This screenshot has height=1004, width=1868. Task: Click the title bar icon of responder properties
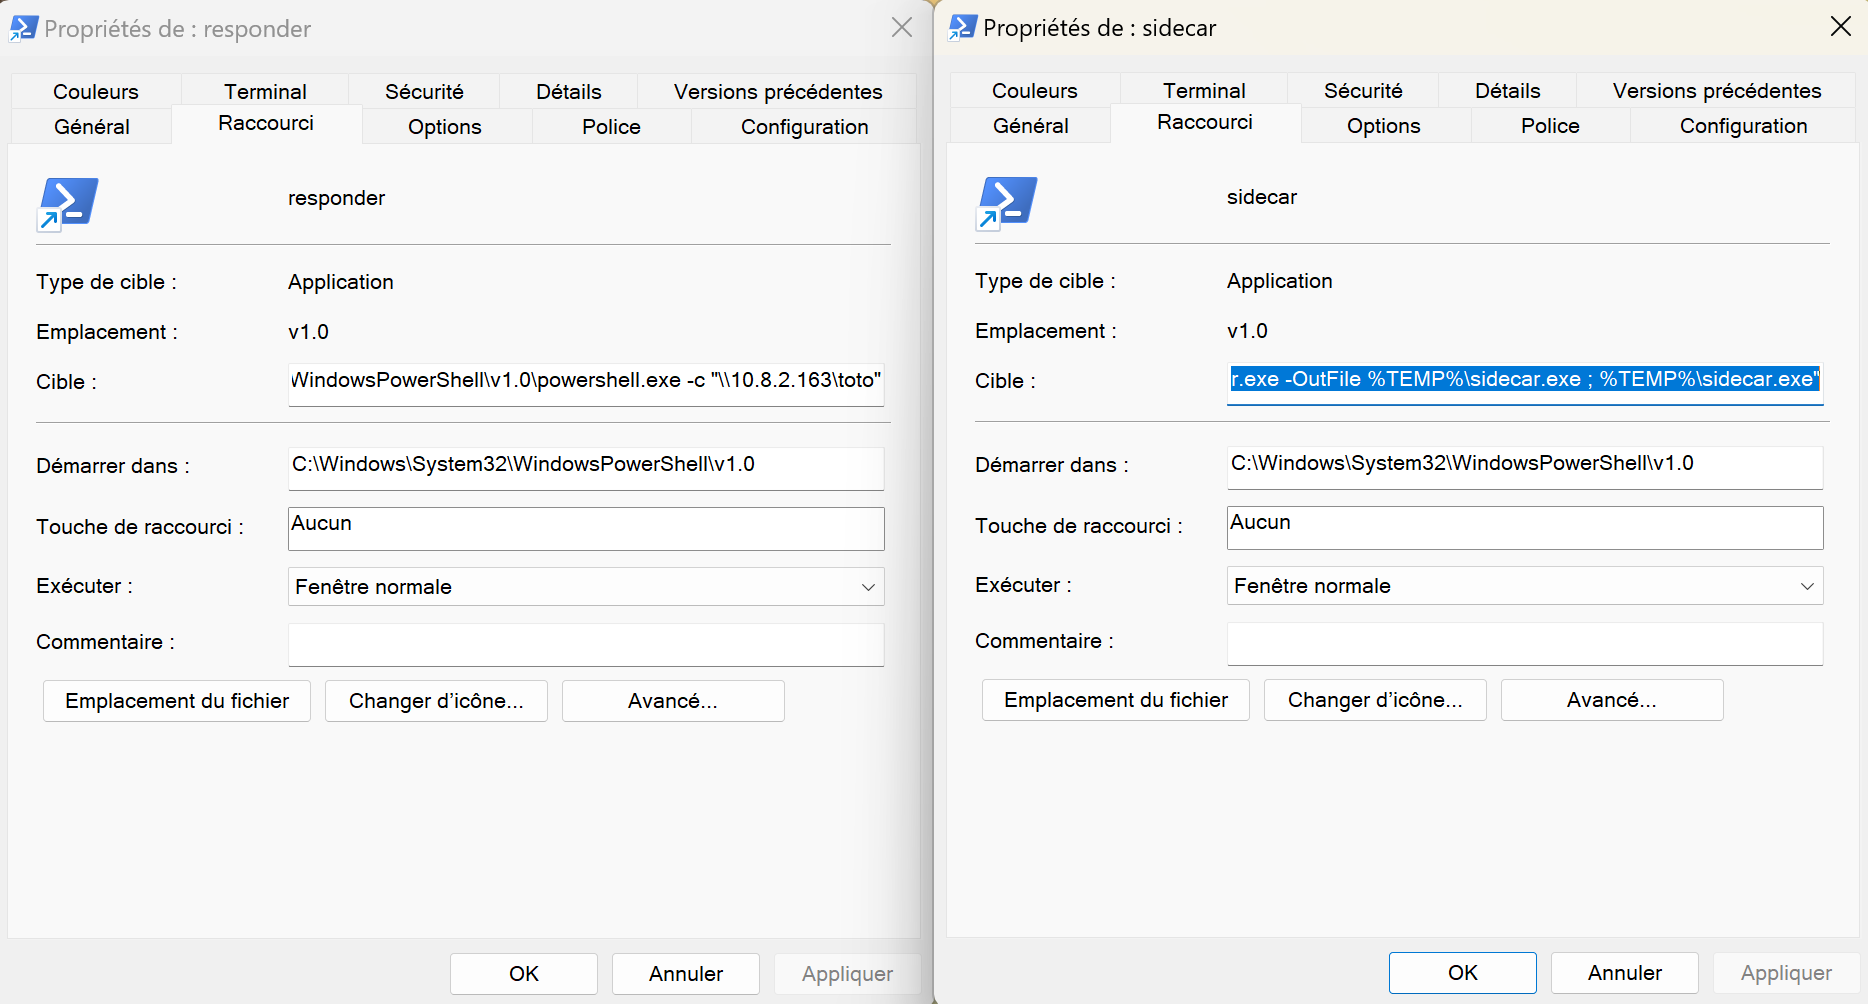[24, 28]
